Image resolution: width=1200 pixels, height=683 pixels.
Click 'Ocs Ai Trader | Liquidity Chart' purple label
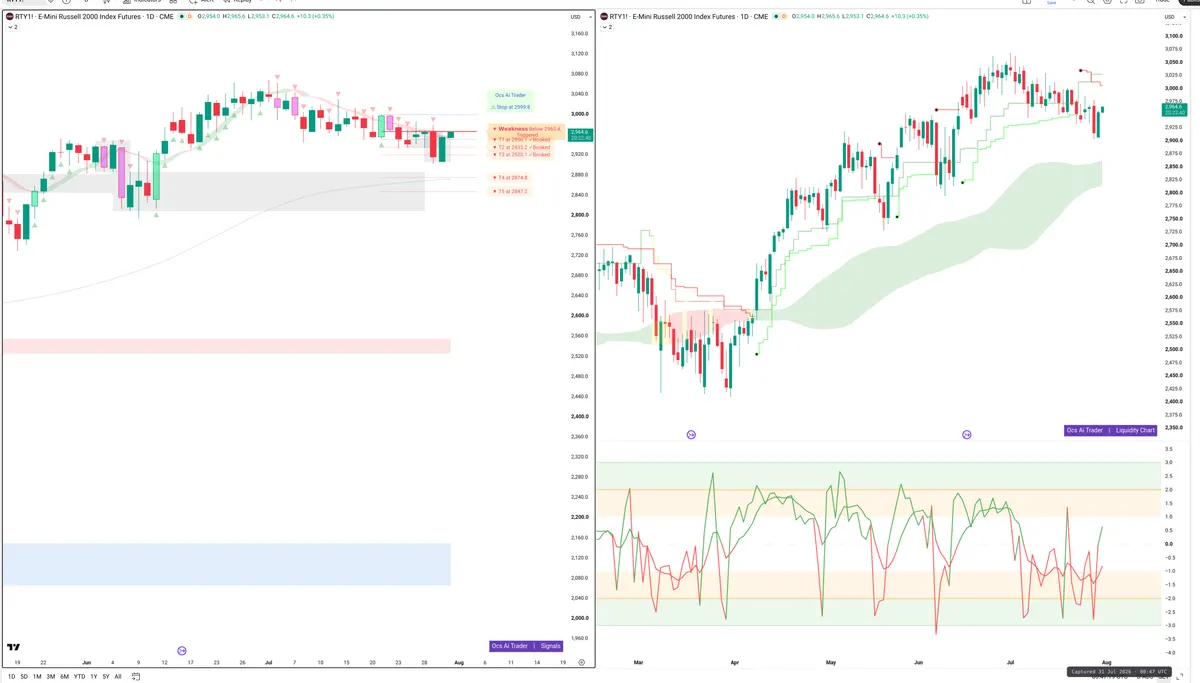click(x=1112, y=430)
